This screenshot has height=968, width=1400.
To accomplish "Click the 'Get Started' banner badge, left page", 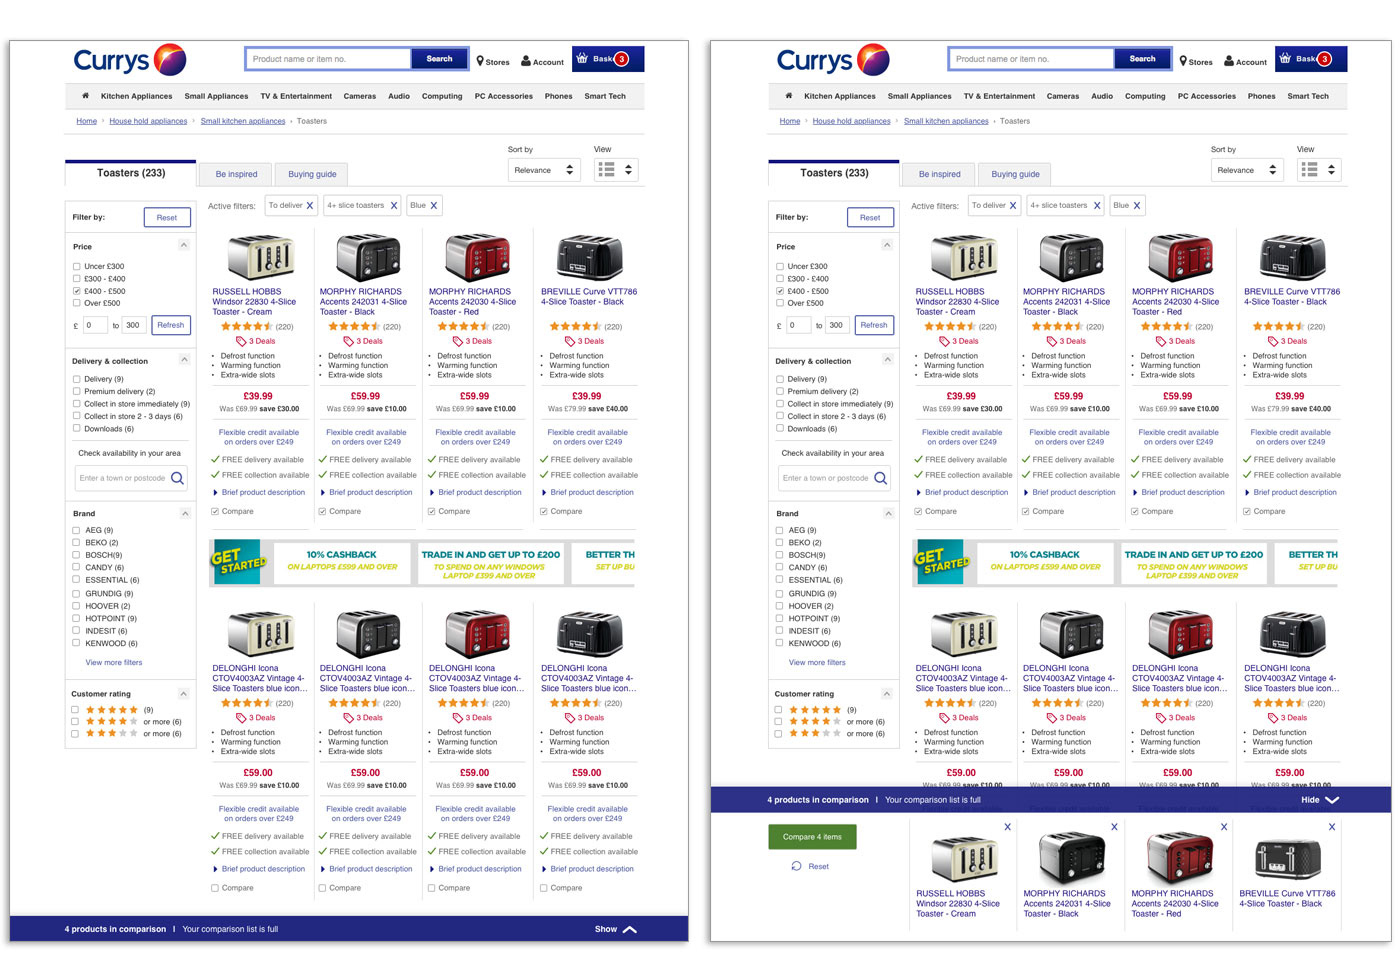I will pyautogui.click(x=237, y=562).
